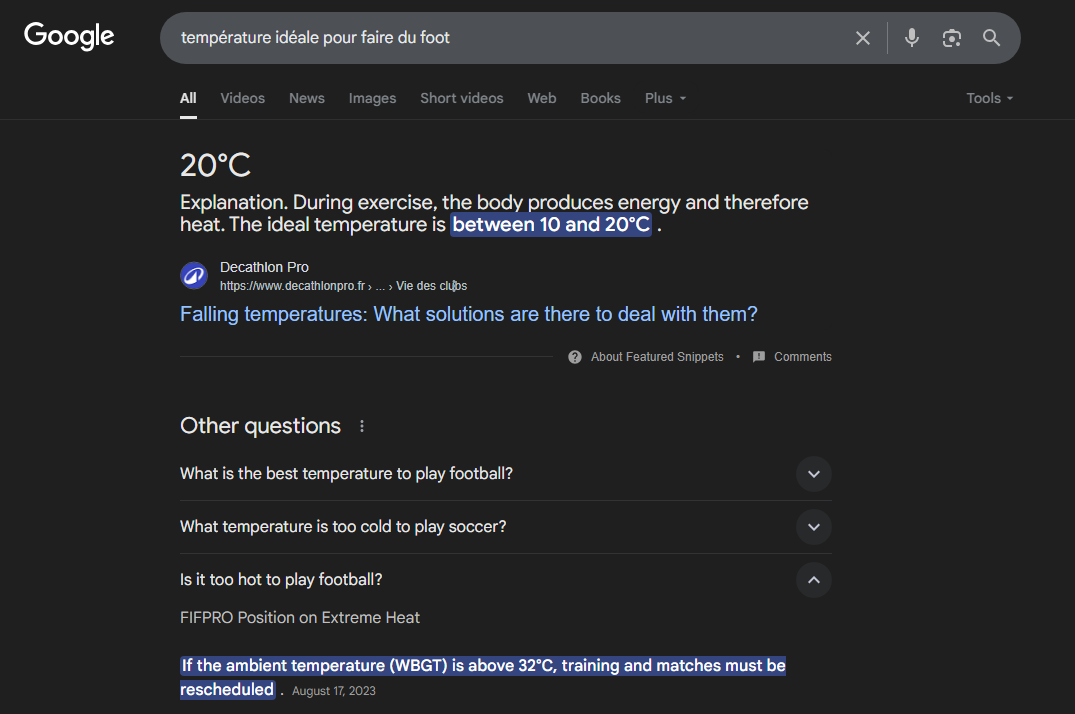Screen dimensions: 1075x714
Task: Click the highlighted WBGT above 32°C sentence
Action: click(483, 677)
